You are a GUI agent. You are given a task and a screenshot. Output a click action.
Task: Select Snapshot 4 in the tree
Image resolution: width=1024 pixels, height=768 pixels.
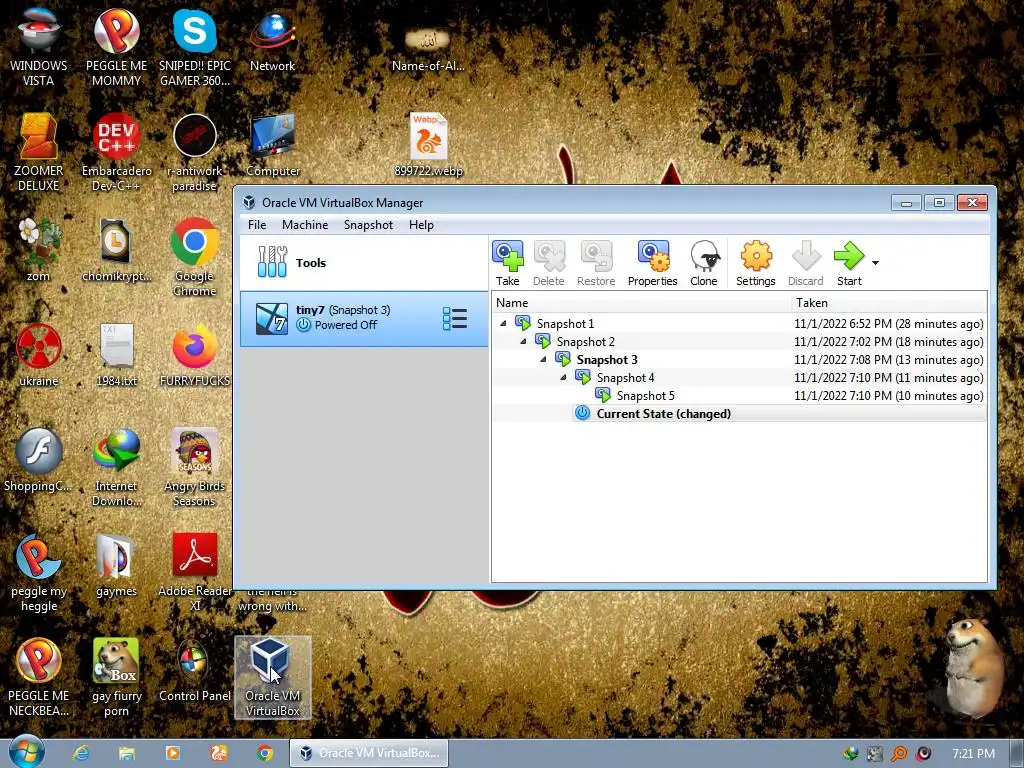[625, 377]
